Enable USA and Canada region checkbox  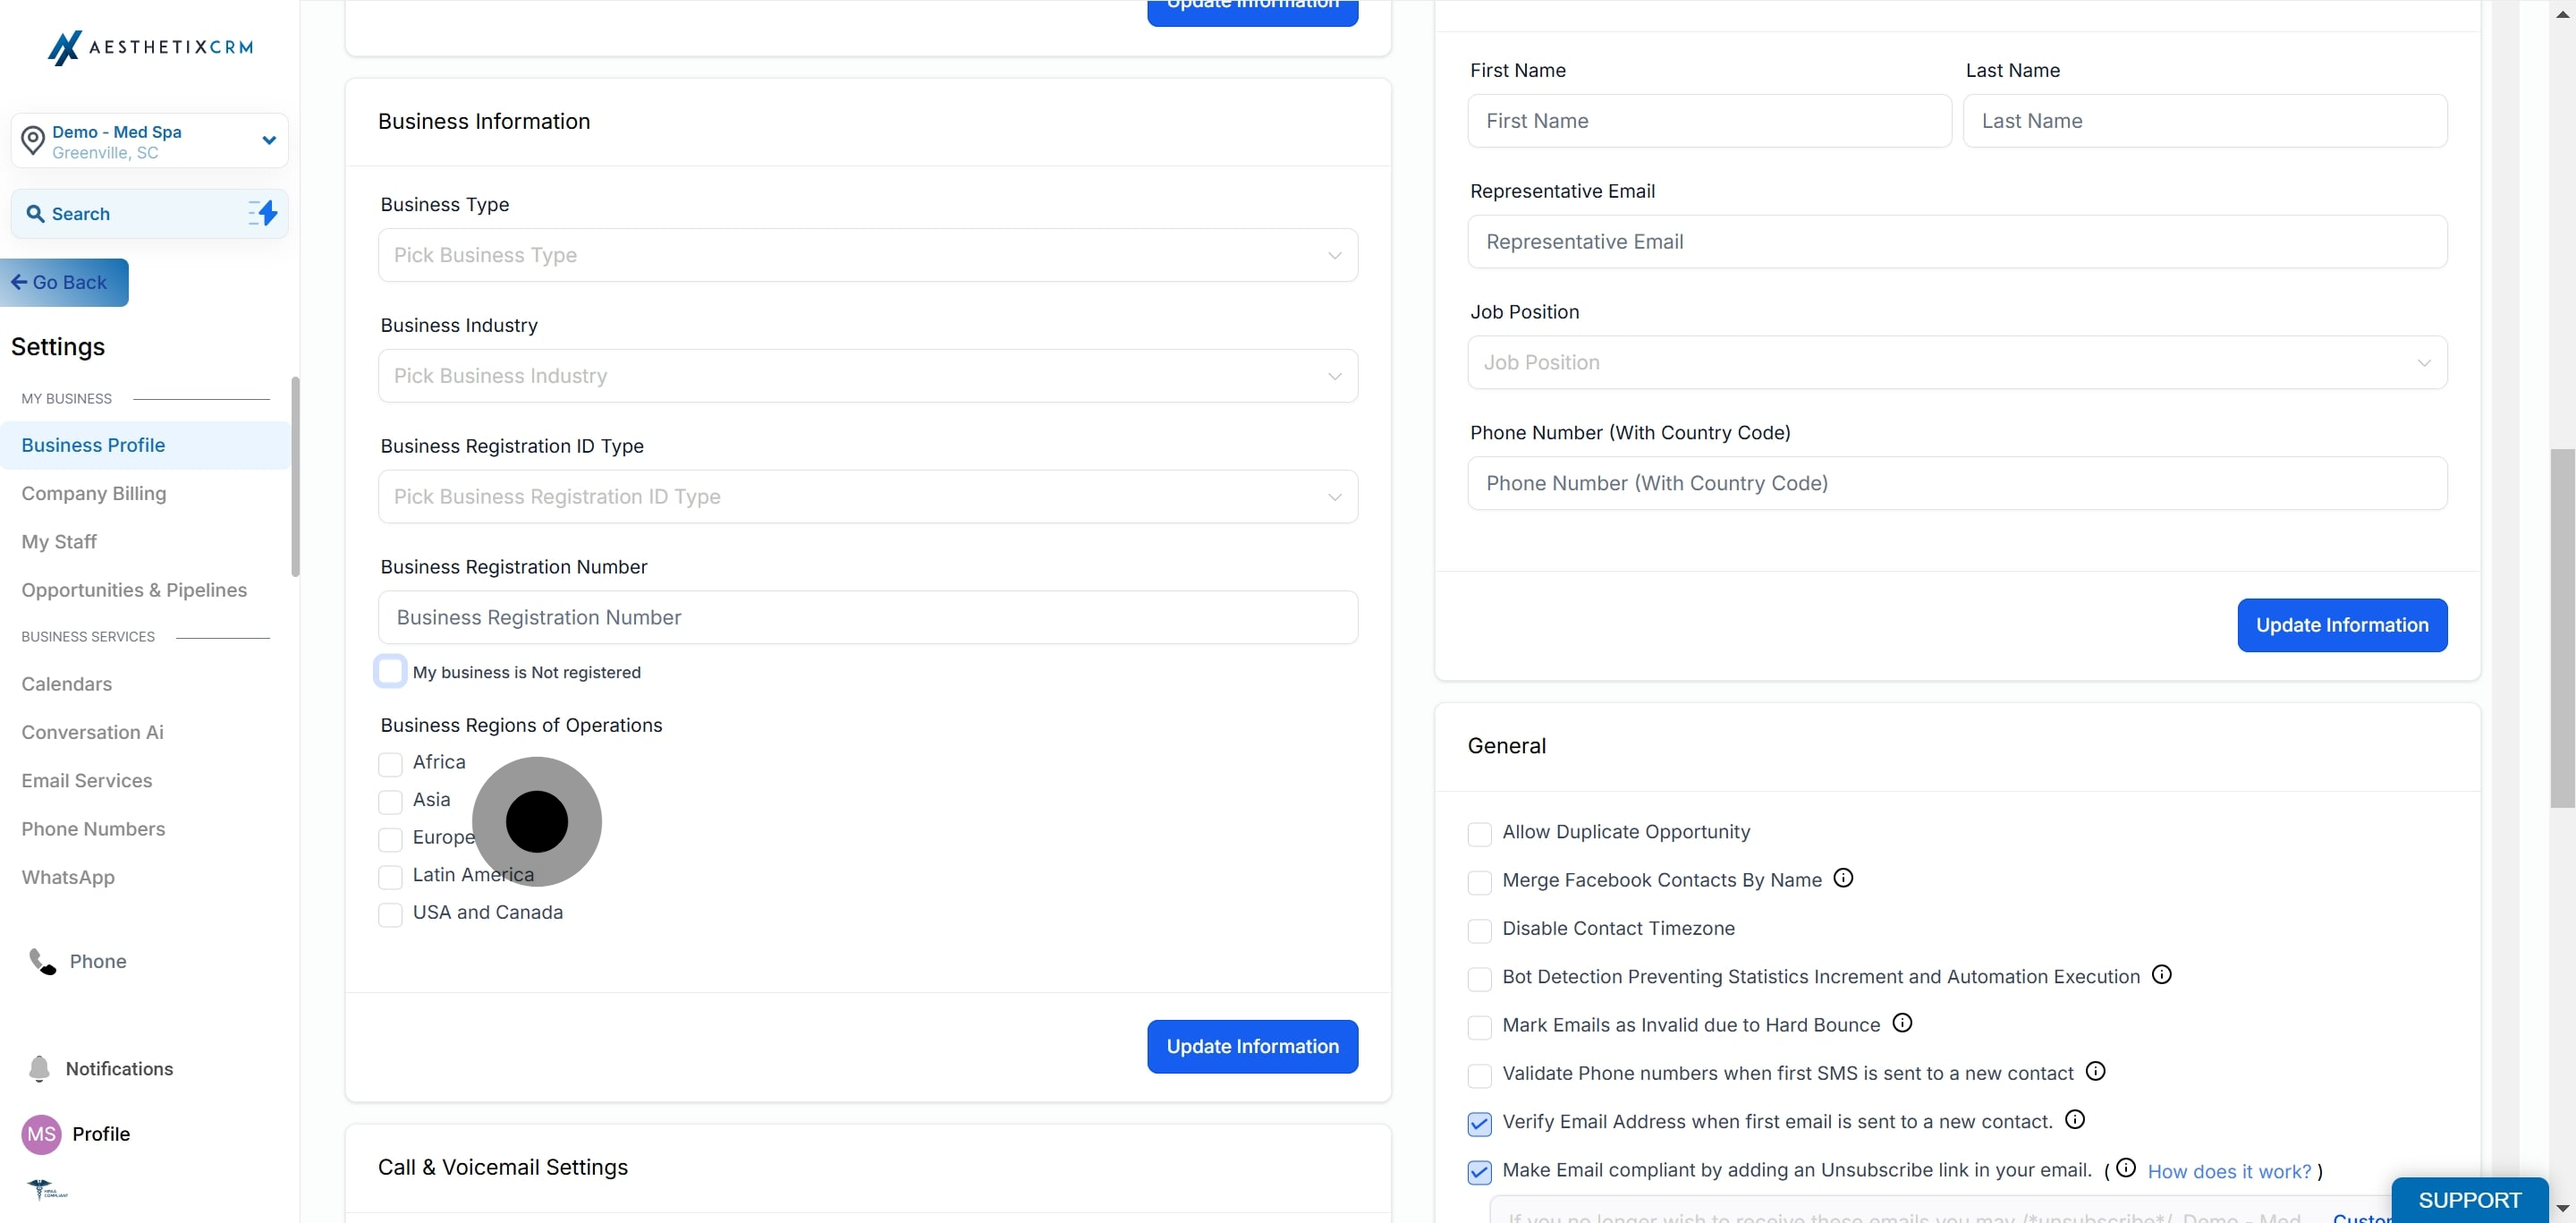(390, 914)
